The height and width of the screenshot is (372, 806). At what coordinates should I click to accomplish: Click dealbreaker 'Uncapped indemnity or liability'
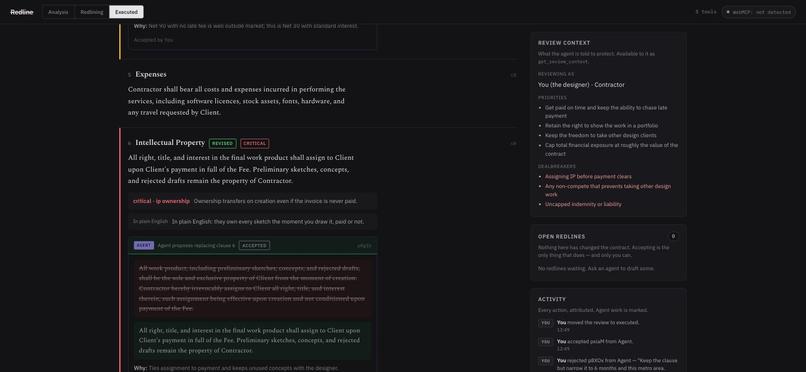pos(583,204)
